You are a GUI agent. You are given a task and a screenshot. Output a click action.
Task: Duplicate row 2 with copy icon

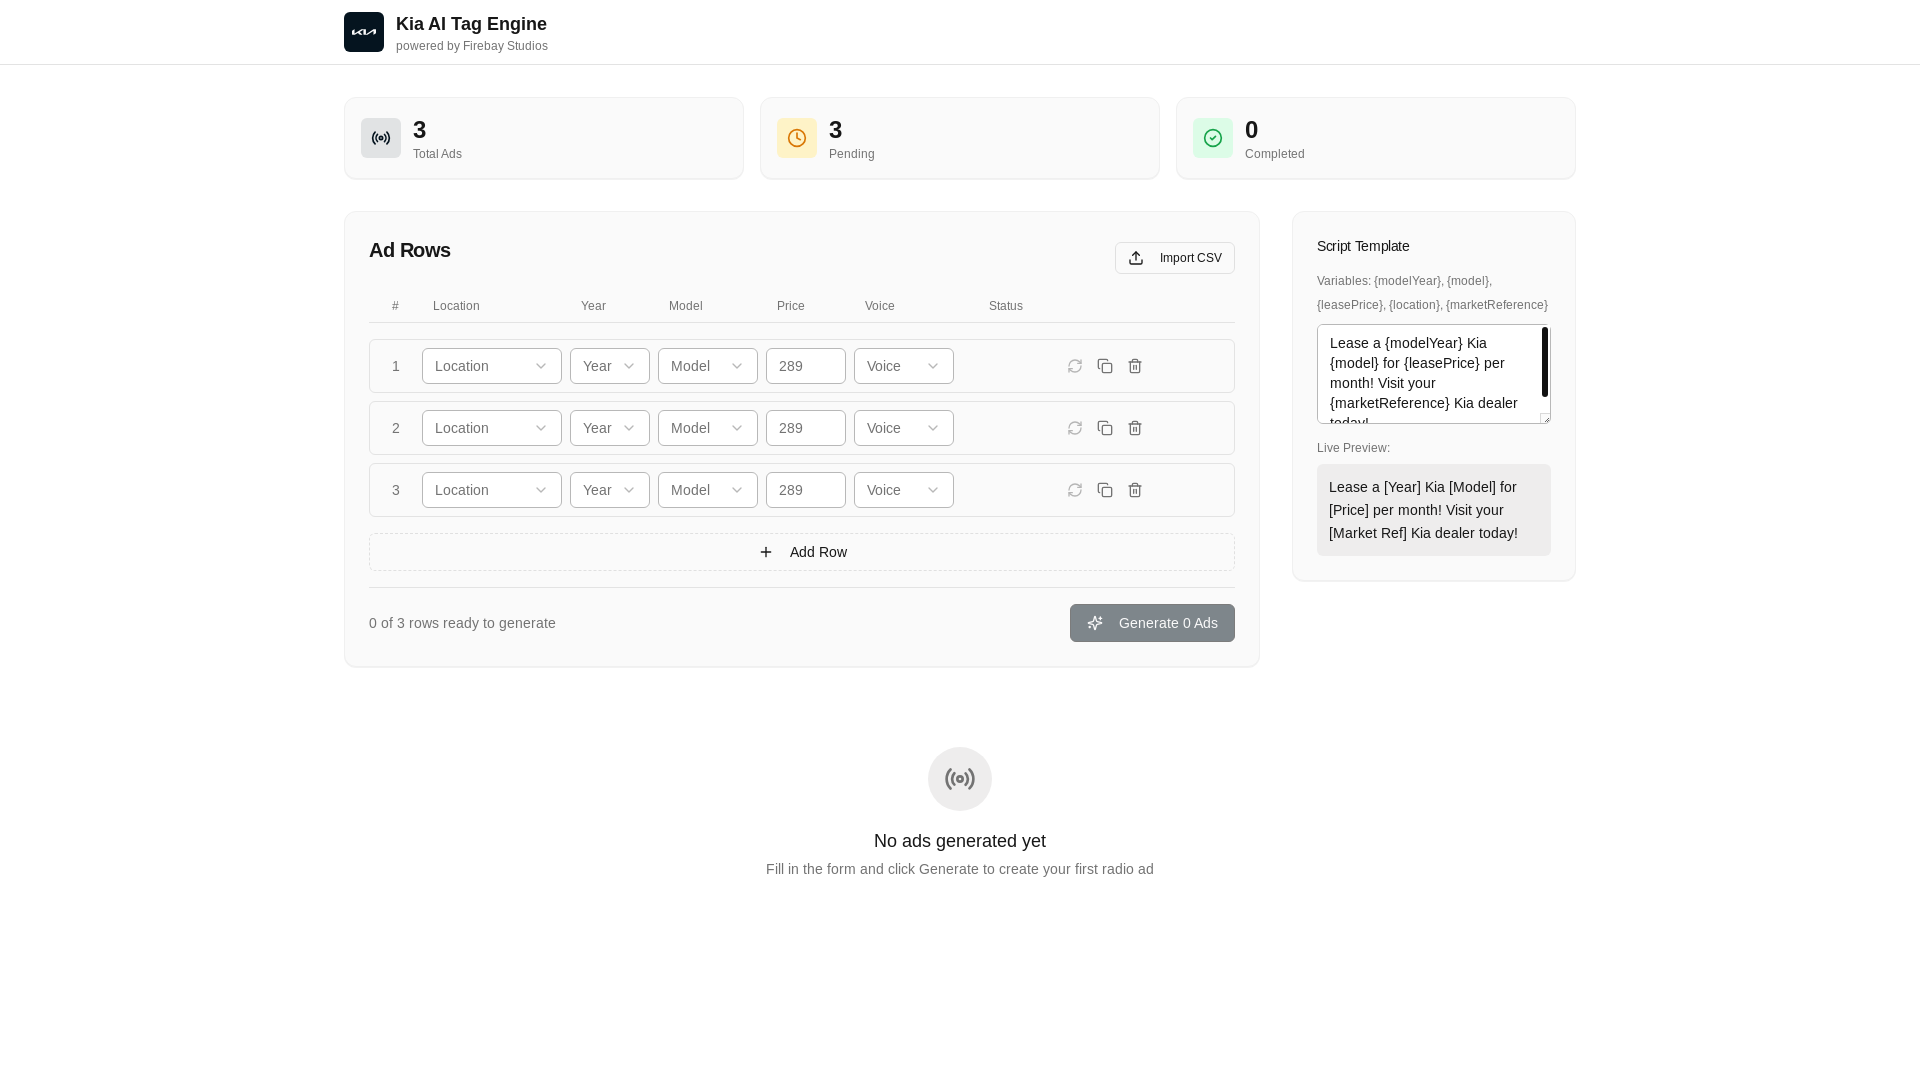point(1105,428)
